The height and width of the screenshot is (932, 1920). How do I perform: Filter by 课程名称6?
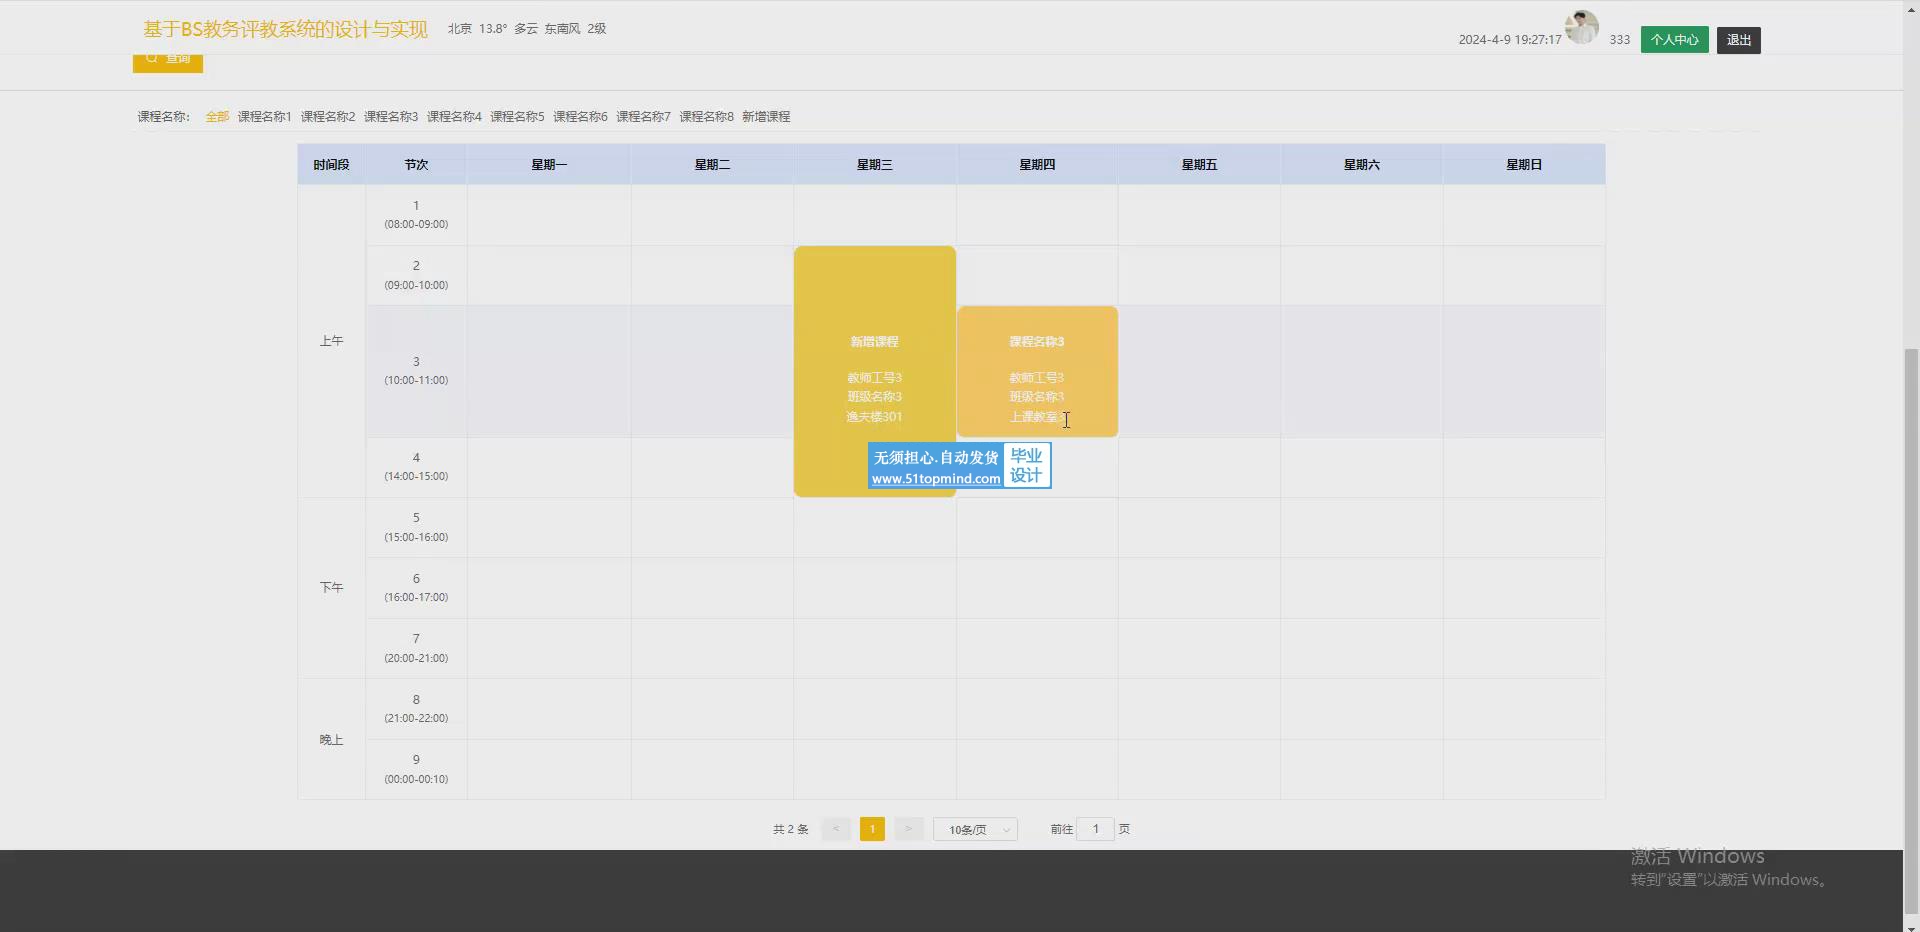(x=580, y=117)
